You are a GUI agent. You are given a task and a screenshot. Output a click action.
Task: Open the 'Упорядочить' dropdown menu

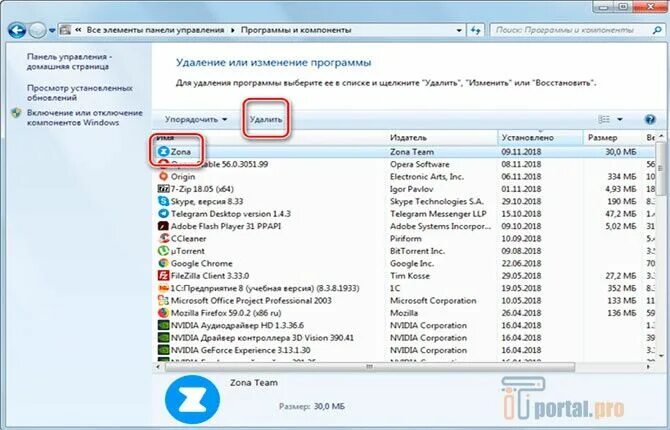click(x=196, y=119)
